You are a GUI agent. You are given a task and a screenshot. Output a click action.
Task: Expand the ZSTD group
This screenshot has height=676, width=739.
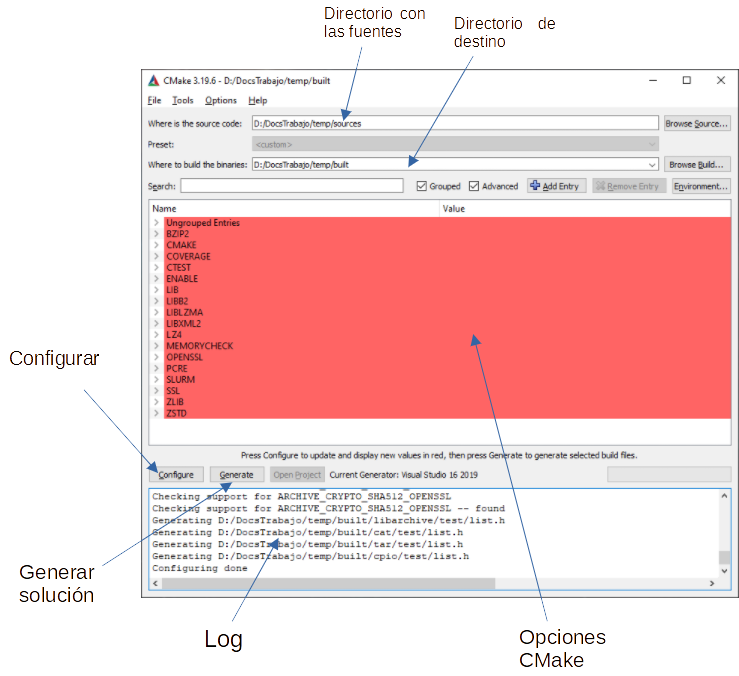(156, 413)
